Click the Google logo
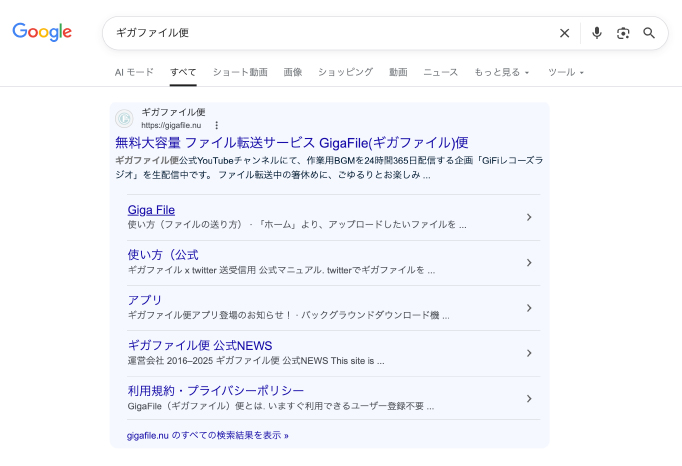682x466 pixels. [x=42, y=32]
